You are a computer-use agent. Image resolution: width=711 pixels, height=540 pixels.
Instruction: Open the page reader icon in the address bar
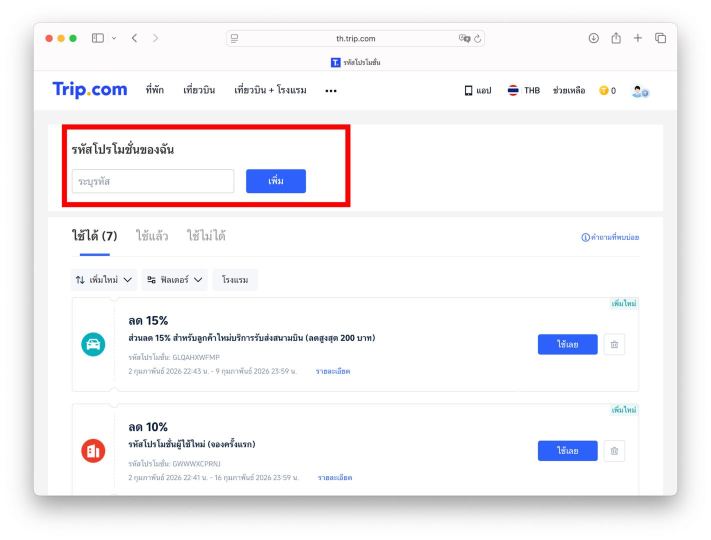[234, 39]
